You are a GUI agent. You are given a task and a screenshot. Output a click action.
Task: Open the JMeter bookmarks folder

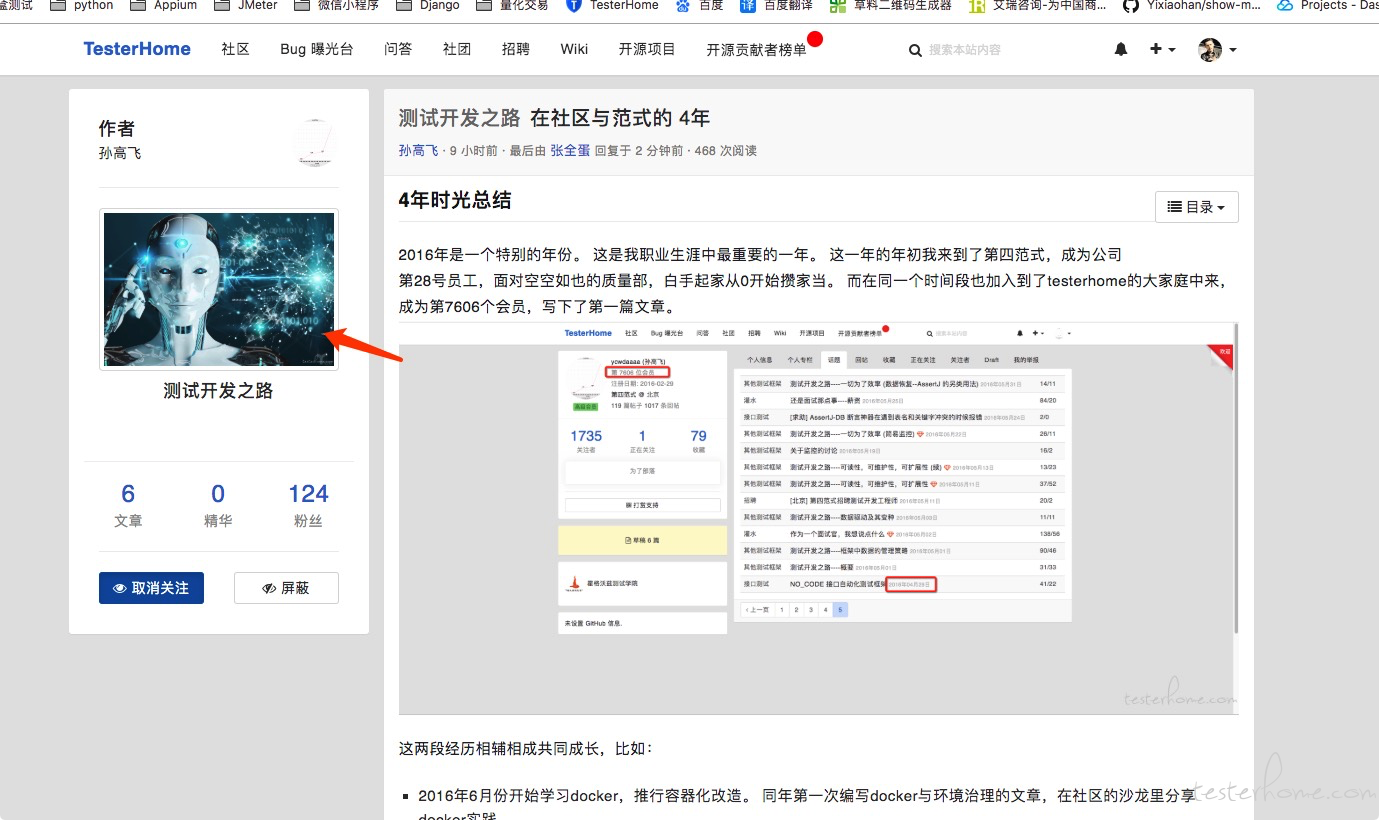point(246,5)
